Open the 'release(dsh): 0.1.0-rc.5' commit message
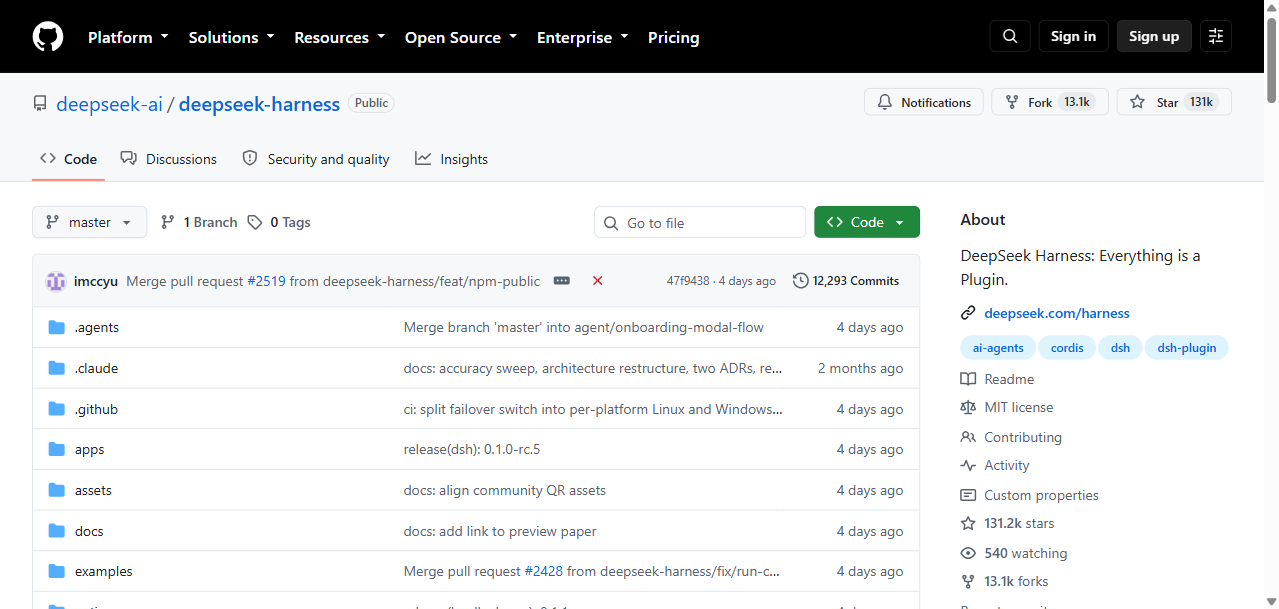 point(472,450)
